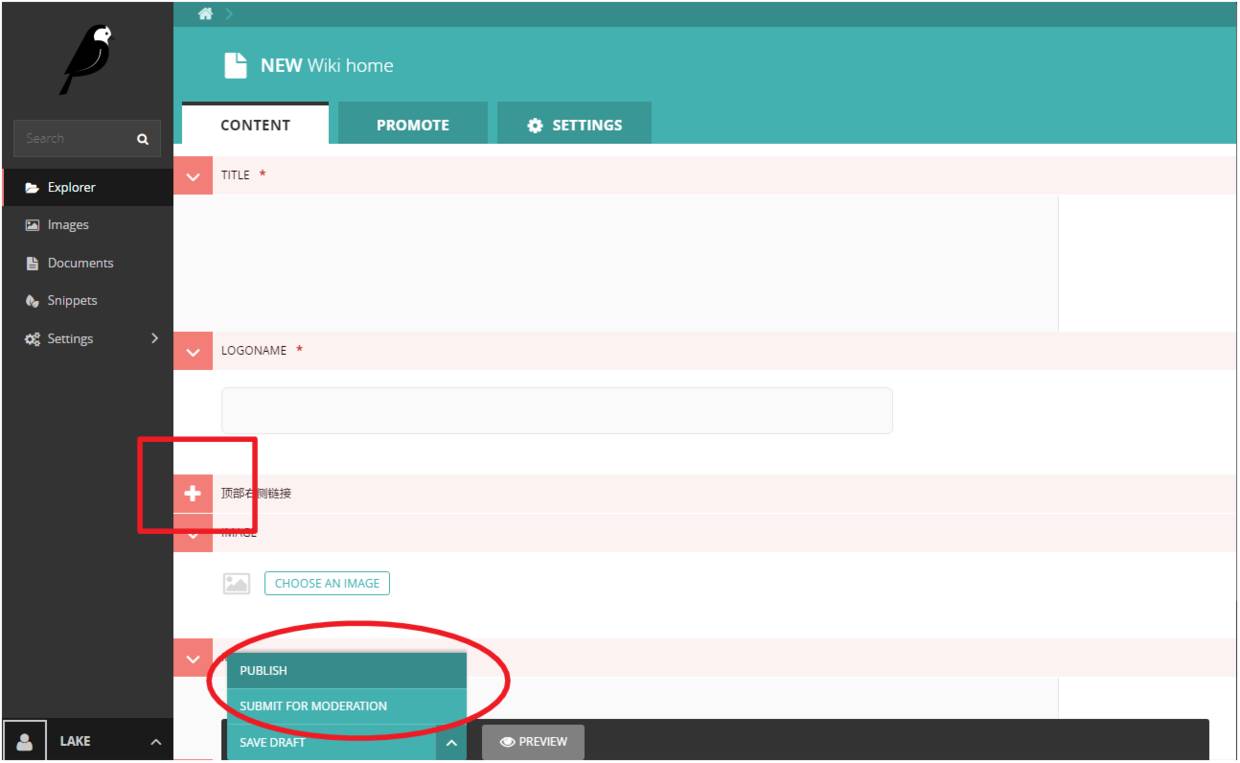Switch to the Content tab
The height and width of the screenshot is (763, 1240).
point(255,124)
